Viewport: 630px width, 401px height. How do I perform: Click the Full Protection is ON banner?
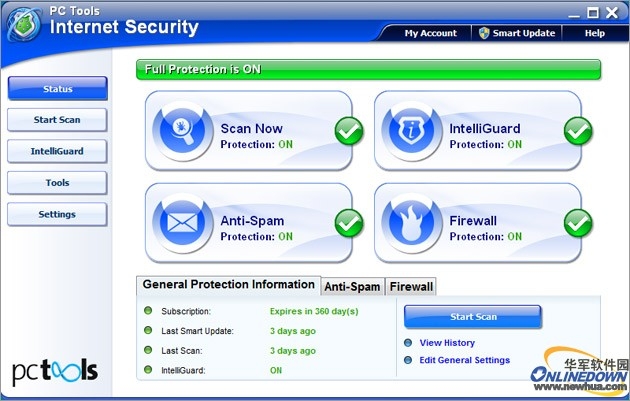click(x=368, y=70)
